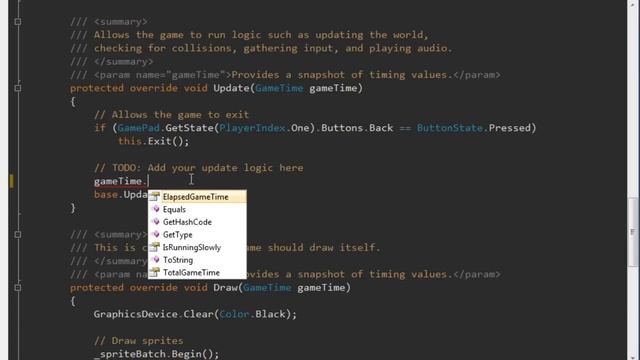Image resolution: width=640 pixels, height=360 pixels.
Task: Click the GameTime type in Draw signature
Action: click(267, 288)
